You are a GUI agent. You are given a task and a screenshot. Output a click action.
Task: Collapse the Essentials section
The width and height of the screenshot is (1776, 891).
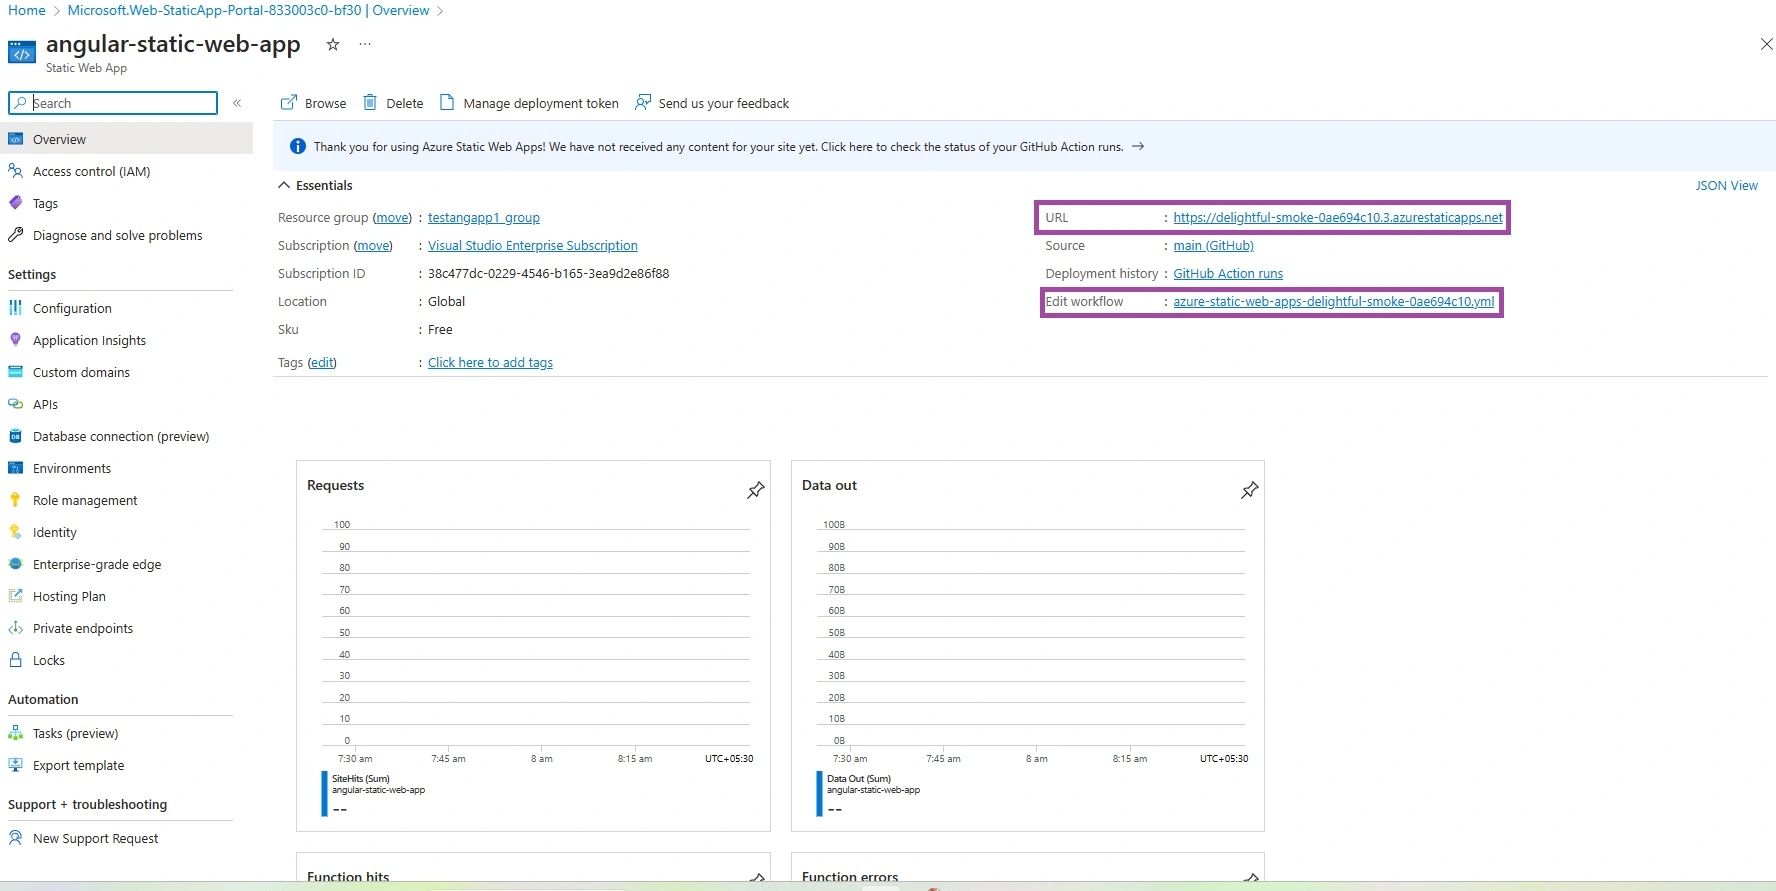tap(285, 185)
